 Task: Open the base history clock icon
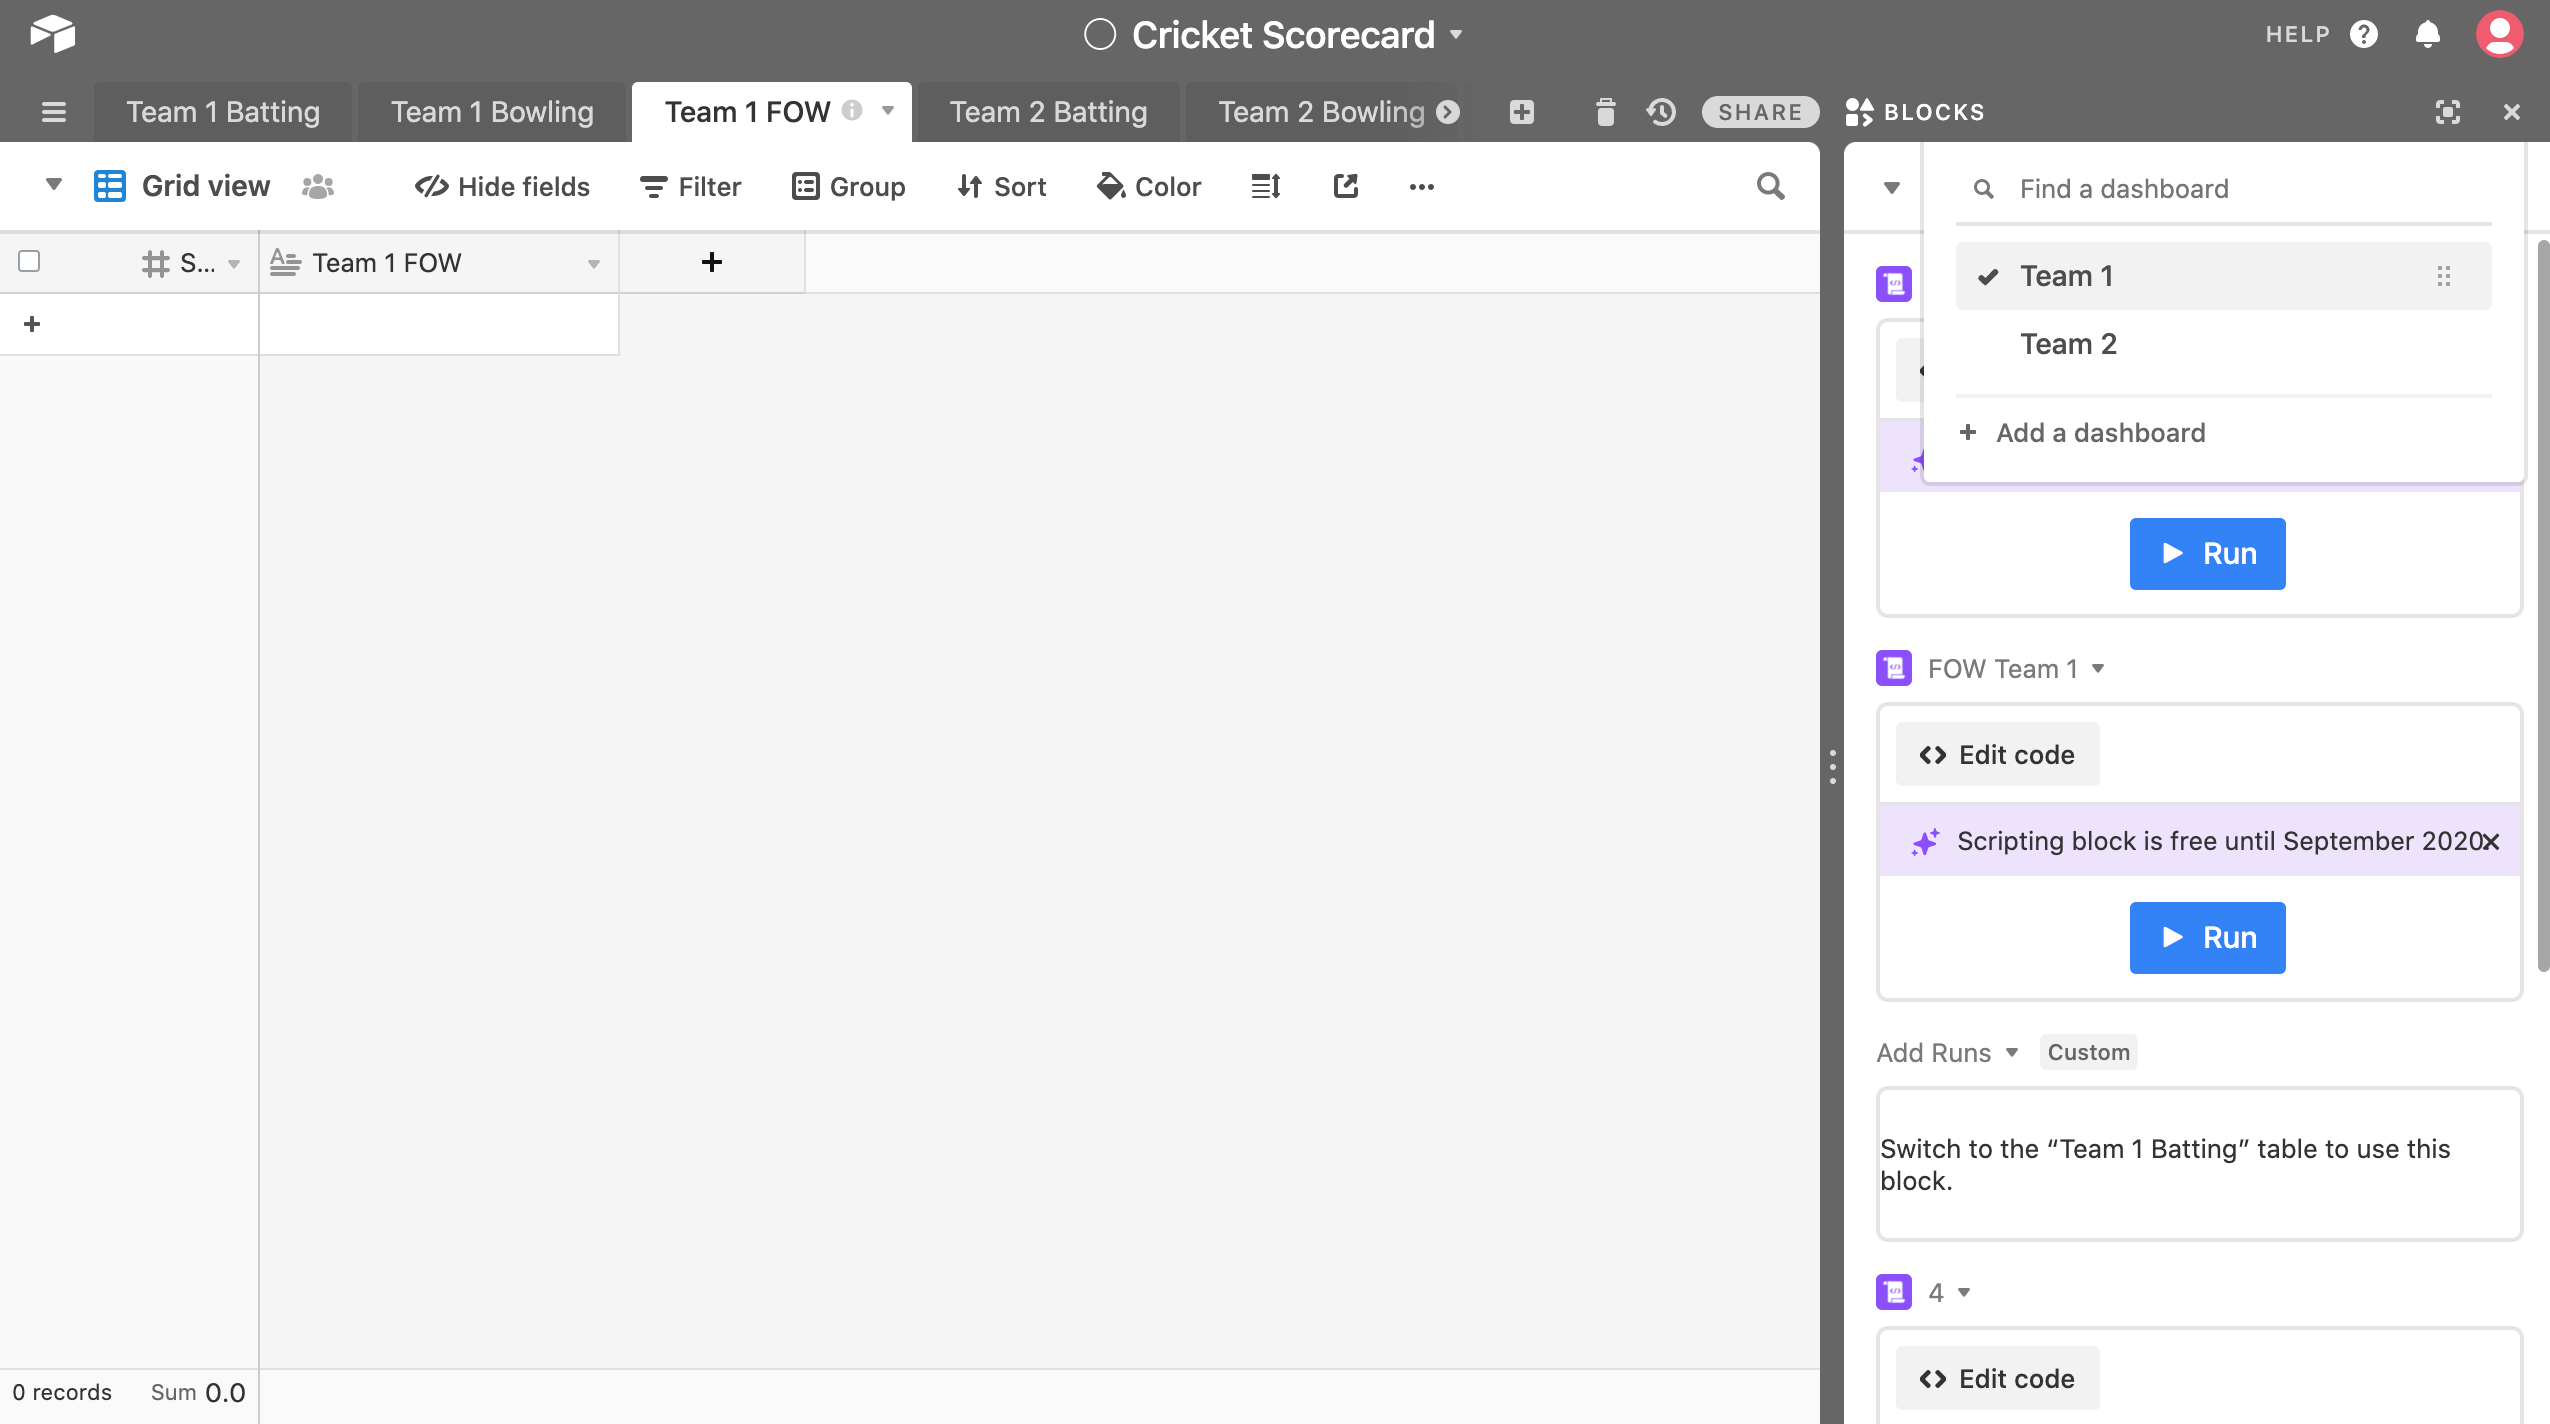(1661, 112)
